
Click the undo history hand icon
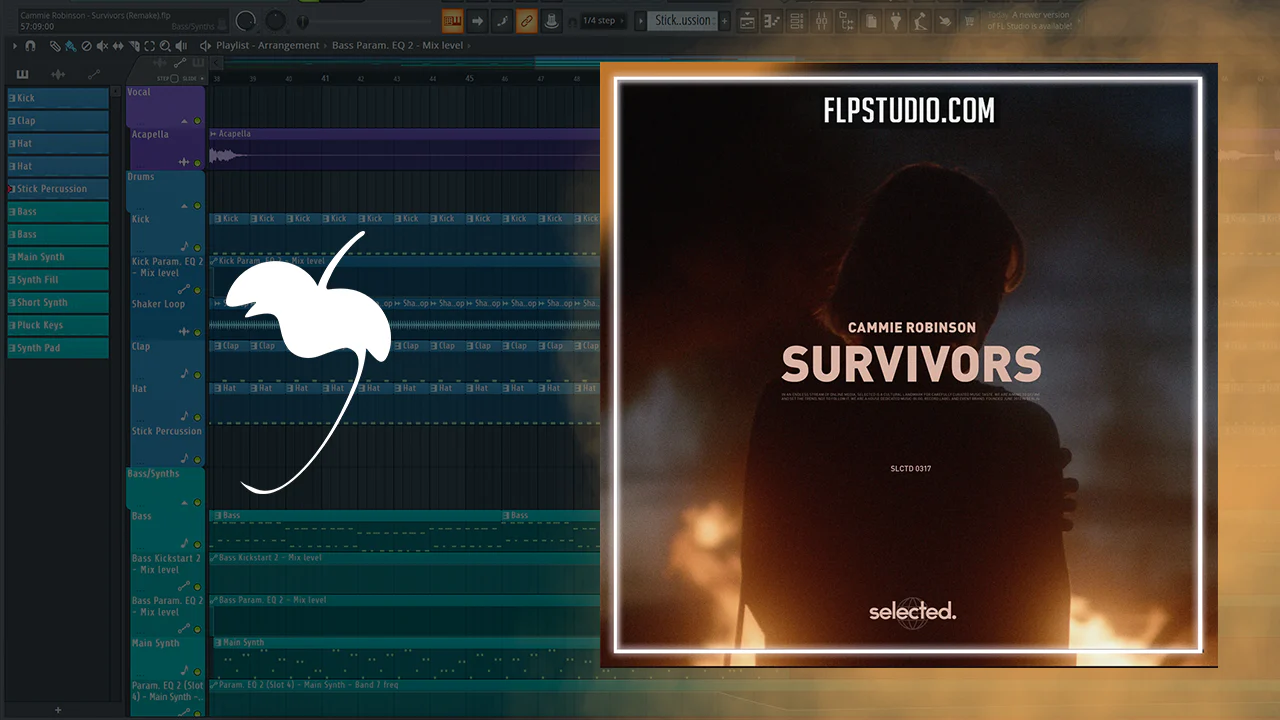coord(943,20)
